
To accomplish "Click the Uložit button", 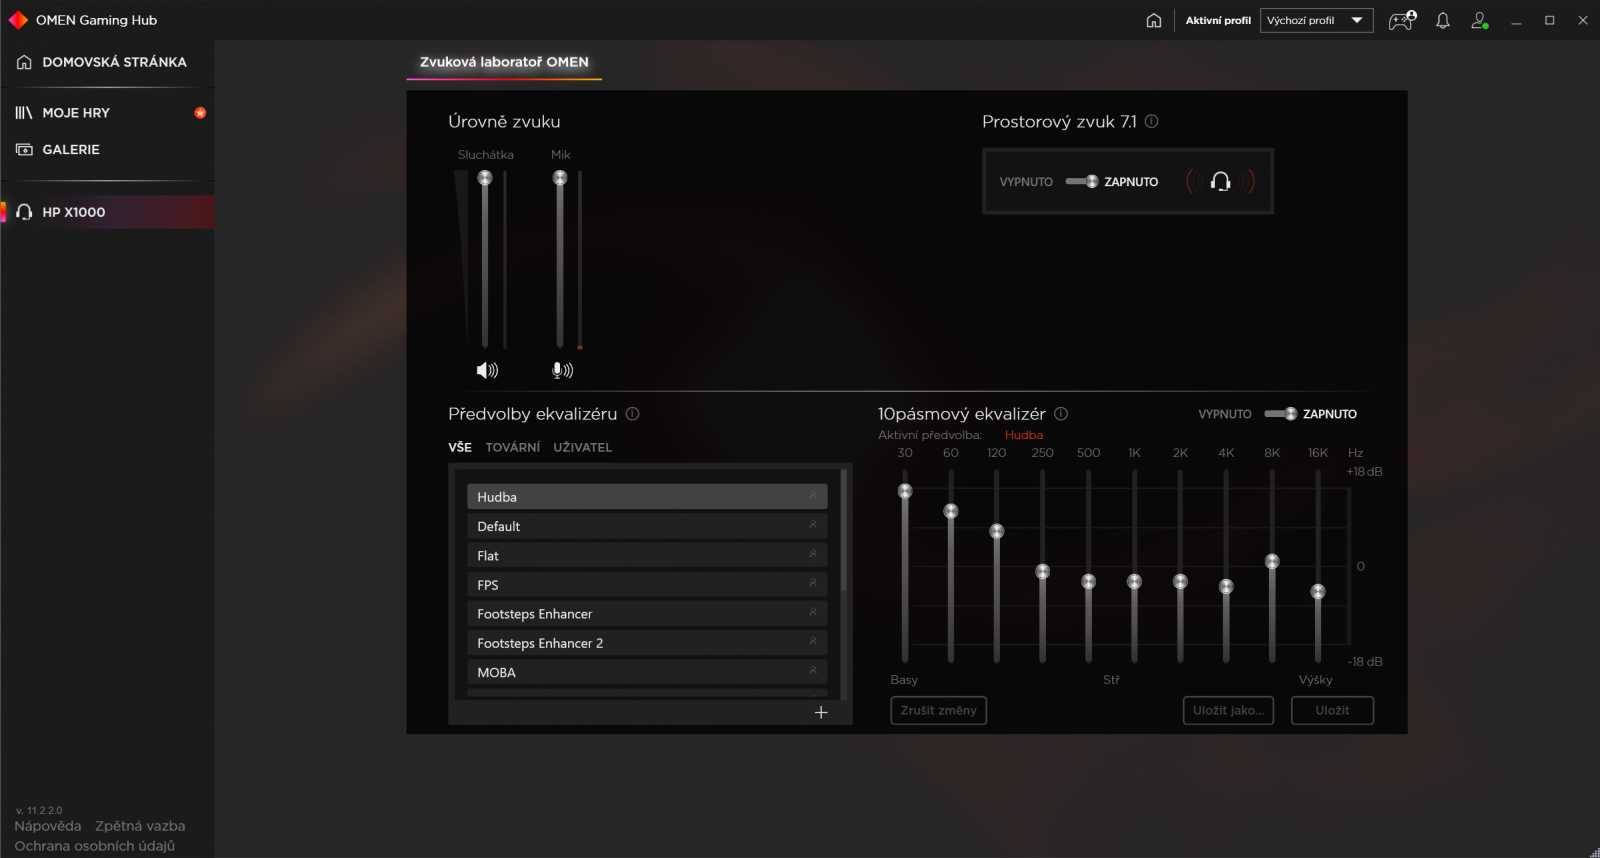I will [1332, 710].
